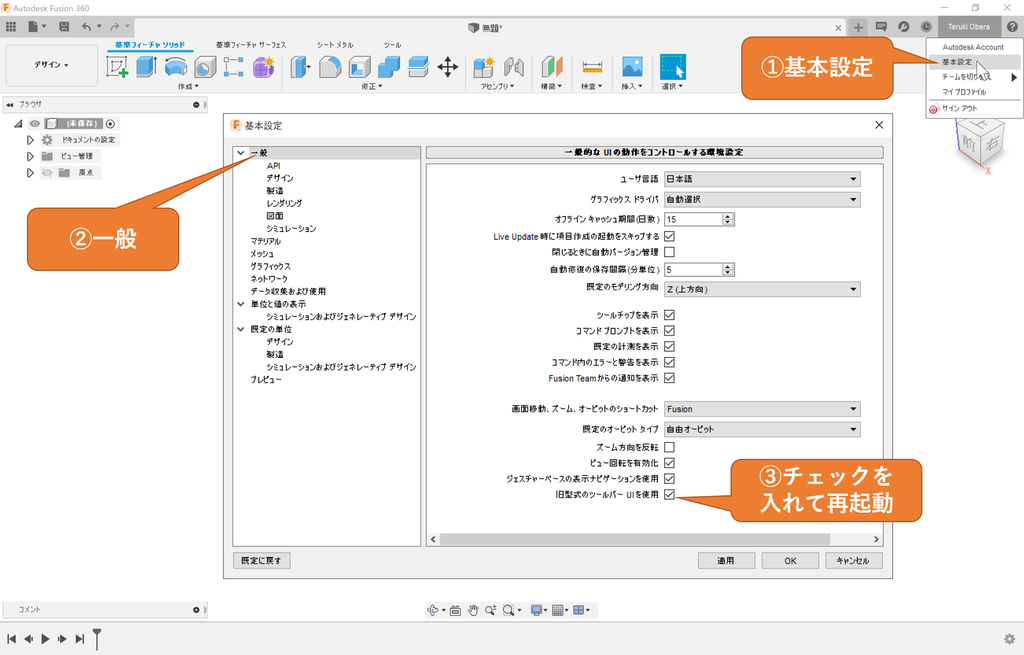Select the Create Sketch tool
This screenshot has height=655, width=1024.
tap(117, 67)
